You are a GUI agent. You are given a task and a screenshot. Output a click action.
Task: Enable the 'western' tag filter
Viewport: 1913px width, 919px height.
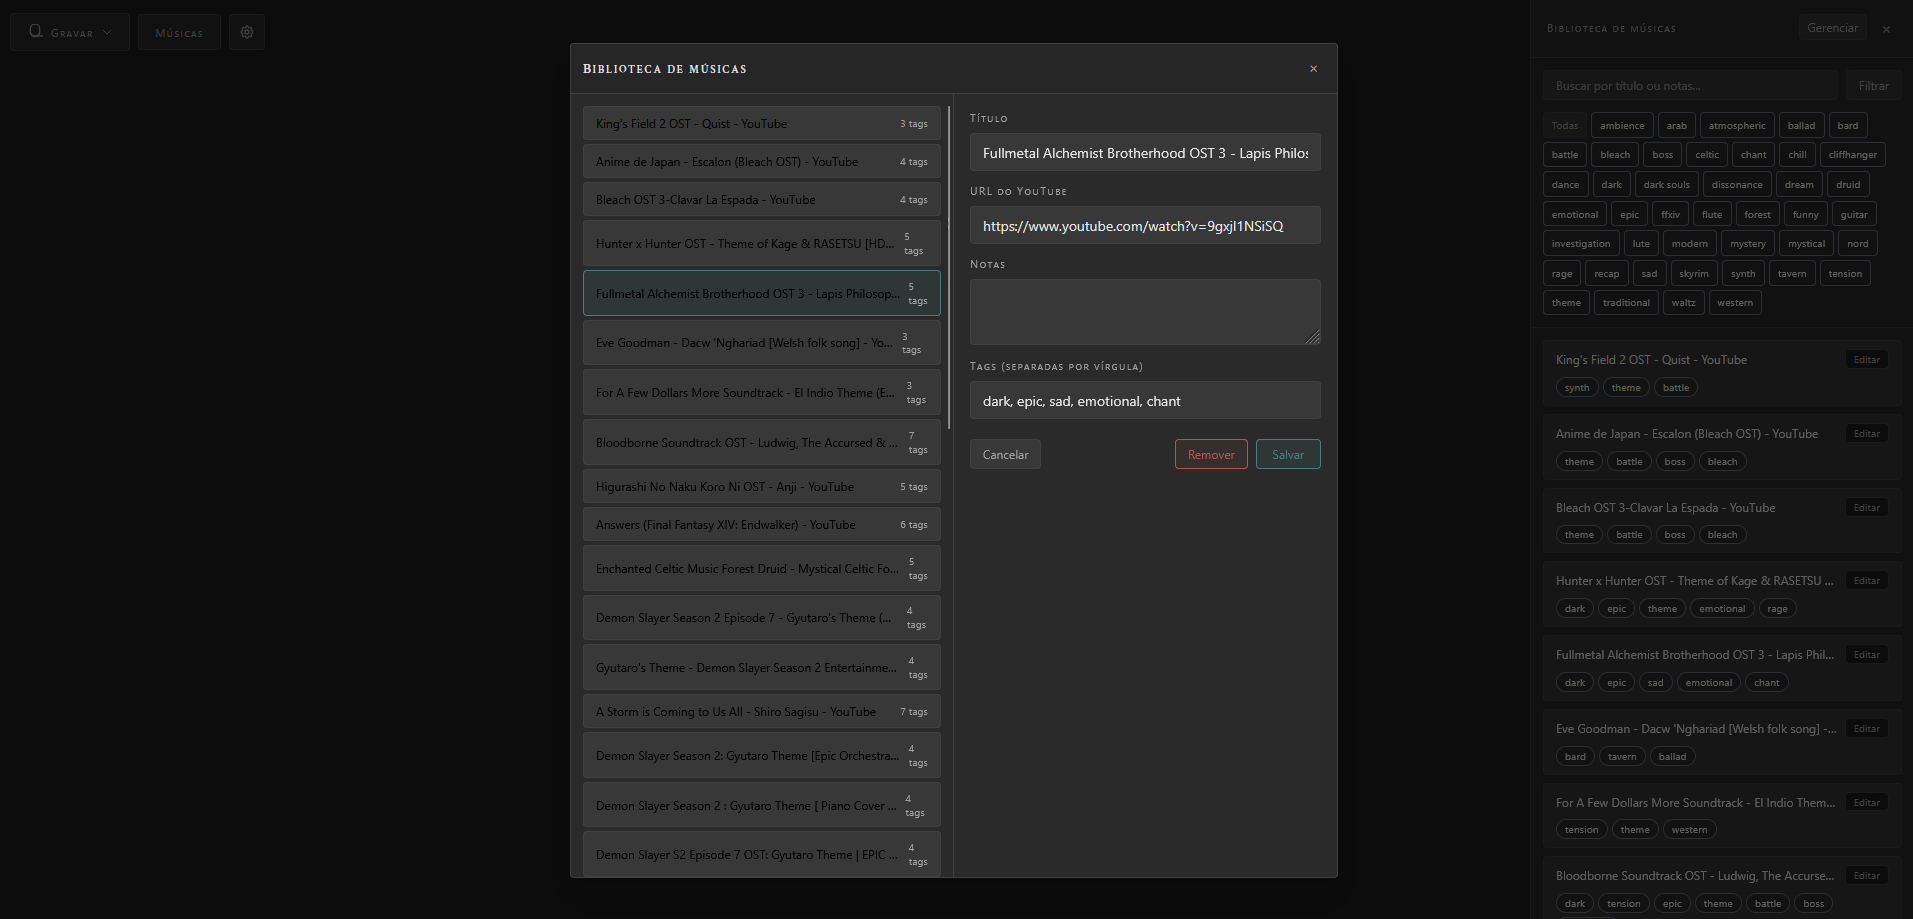coord(1734,302)
